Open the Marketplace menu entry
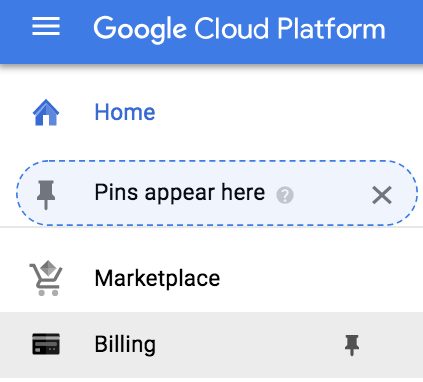This screenshot has width=423, height=382. coord(157,278)
